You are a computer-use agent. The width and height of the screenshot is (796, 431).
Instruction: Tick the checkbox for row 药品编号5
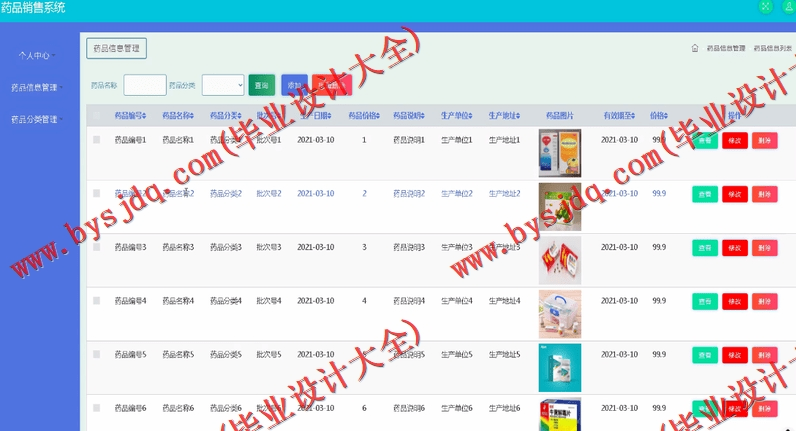point(96,354)
